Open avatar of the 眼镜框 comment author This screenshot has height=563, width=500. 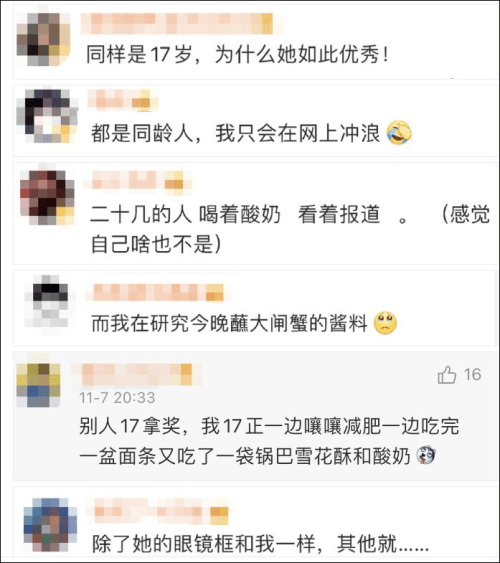click(x=50, y=524)
